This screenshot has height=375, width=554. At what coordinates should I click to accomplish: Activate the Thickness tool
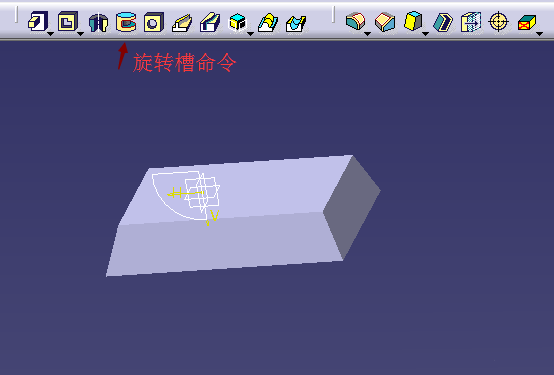click(x=471, y=22)
